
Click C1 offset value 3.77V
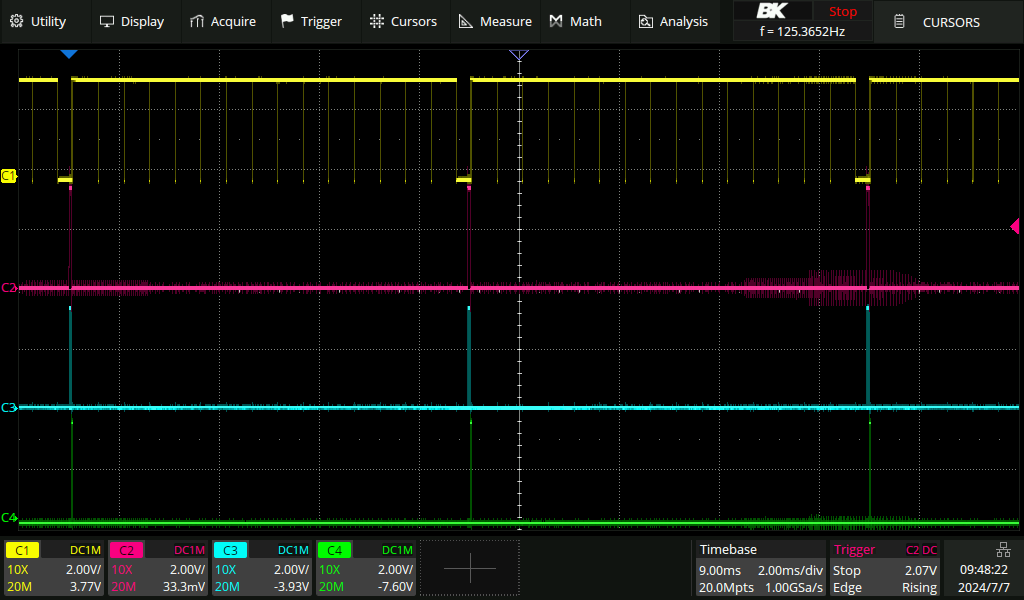[x=86, y=586]
